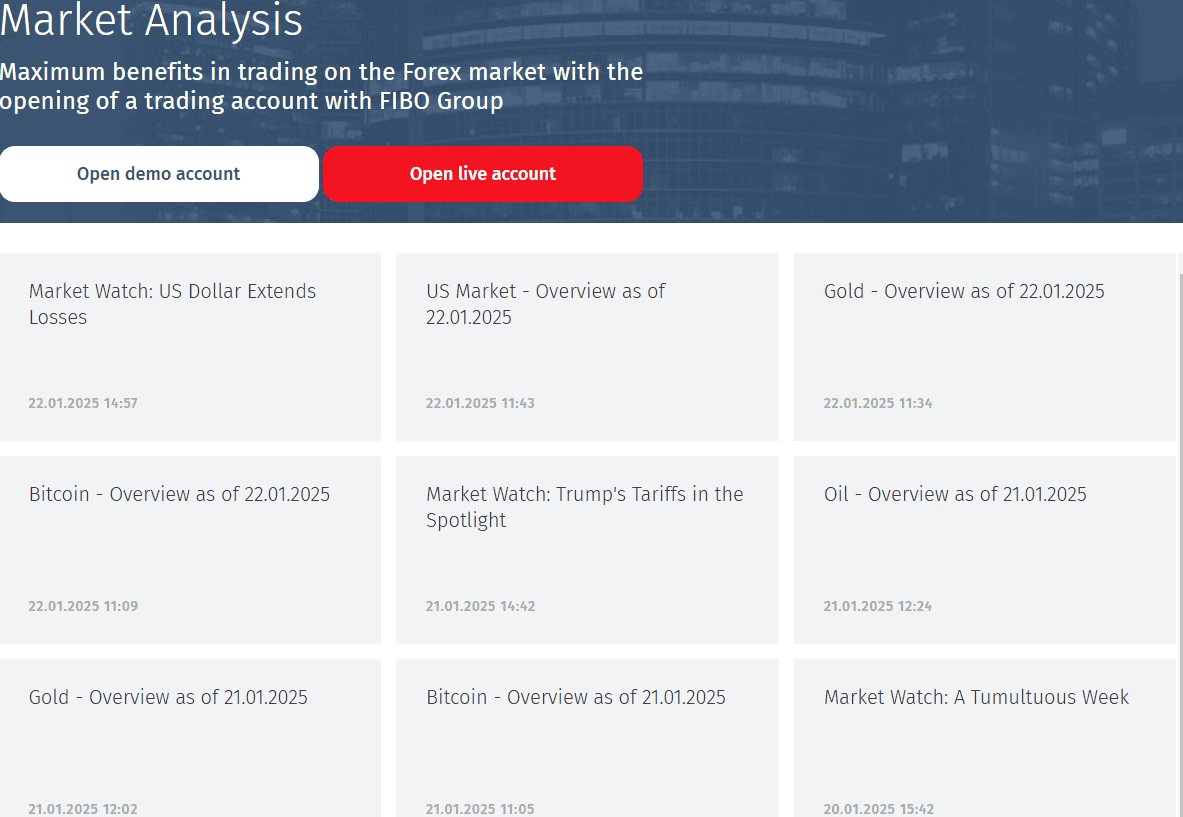The image size is (1183, 817).
Task: Click the timestamp 22.01.2025 11:43
Action: (480, 403)
